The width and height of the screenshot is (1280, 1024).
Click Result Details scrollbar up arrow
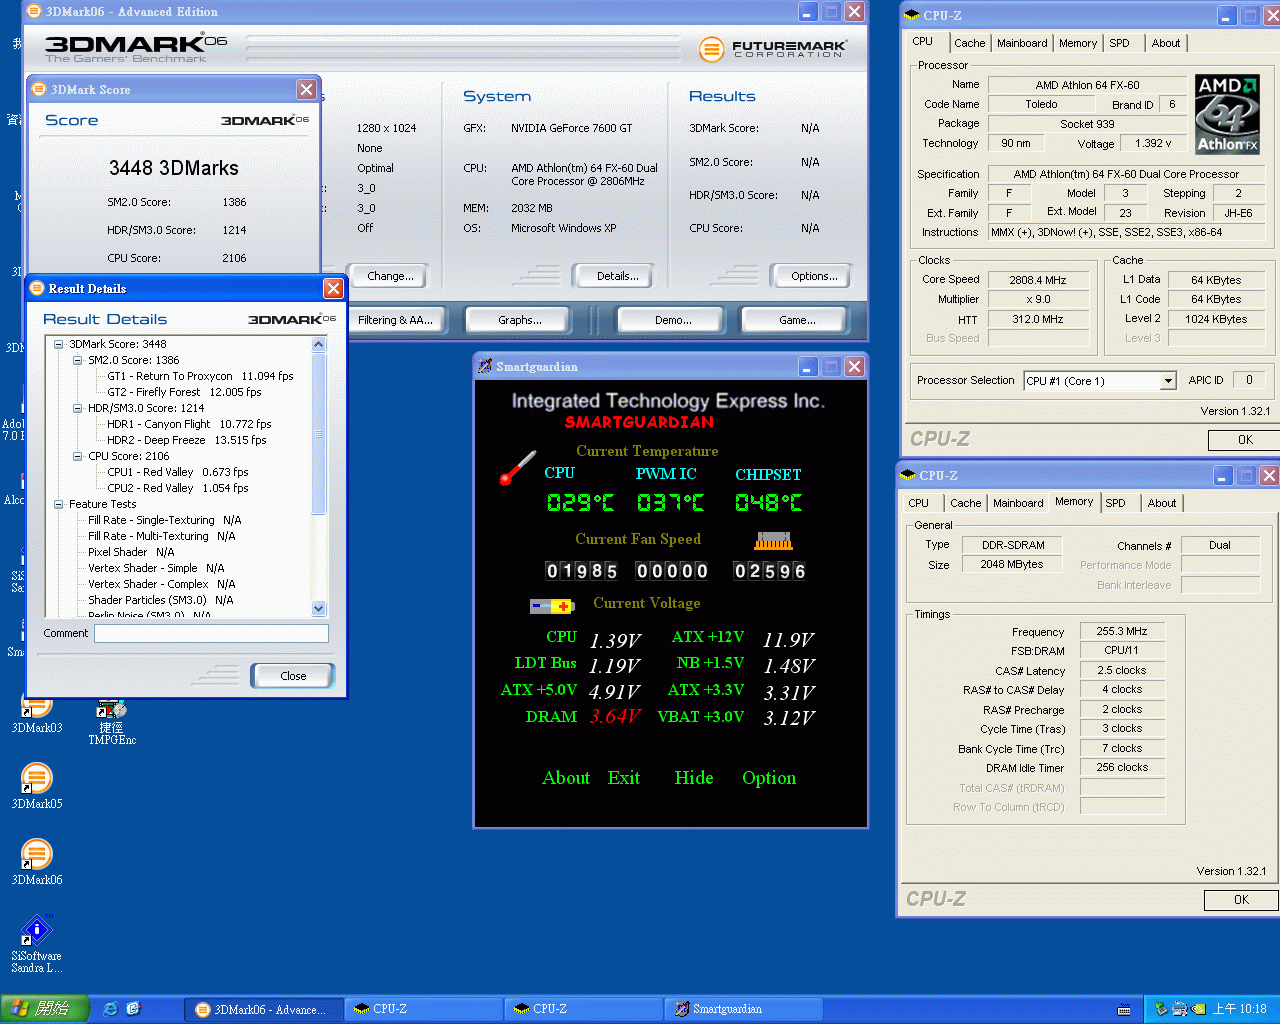pyautogui.click(x=319, y=345)
